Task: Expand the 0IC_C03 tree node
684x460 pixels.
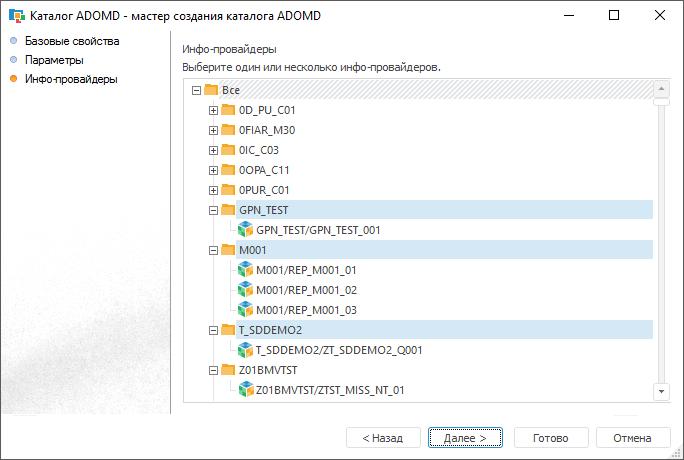Action: tap(213, 150)
